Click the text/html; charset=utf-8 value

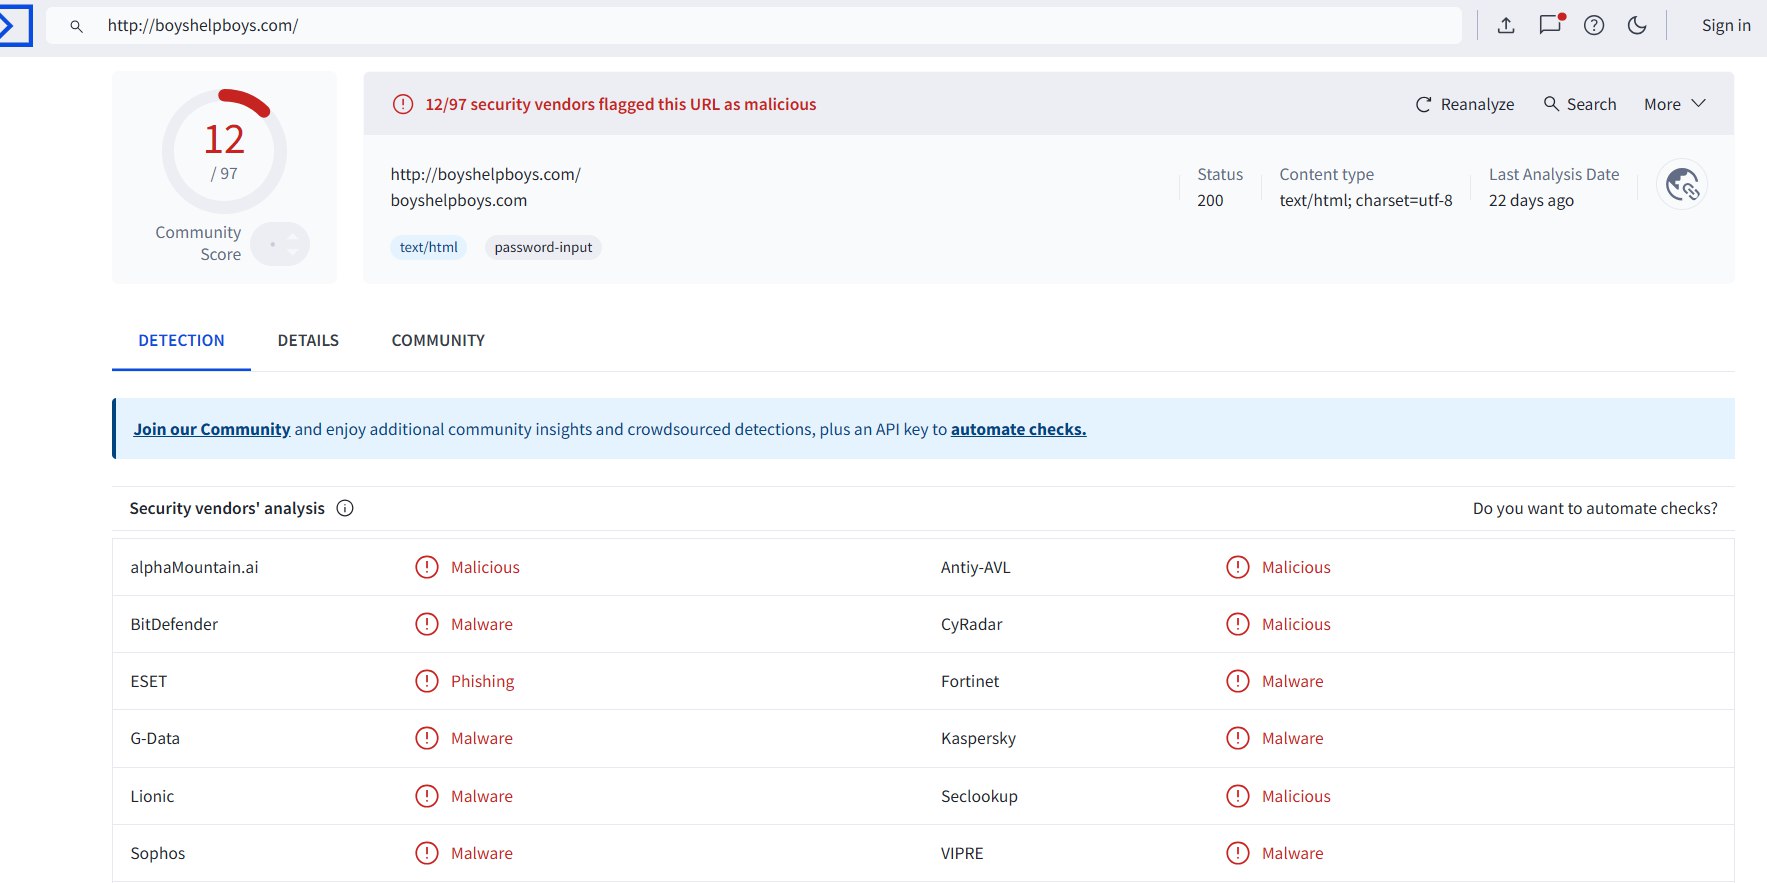[1366, 200]
